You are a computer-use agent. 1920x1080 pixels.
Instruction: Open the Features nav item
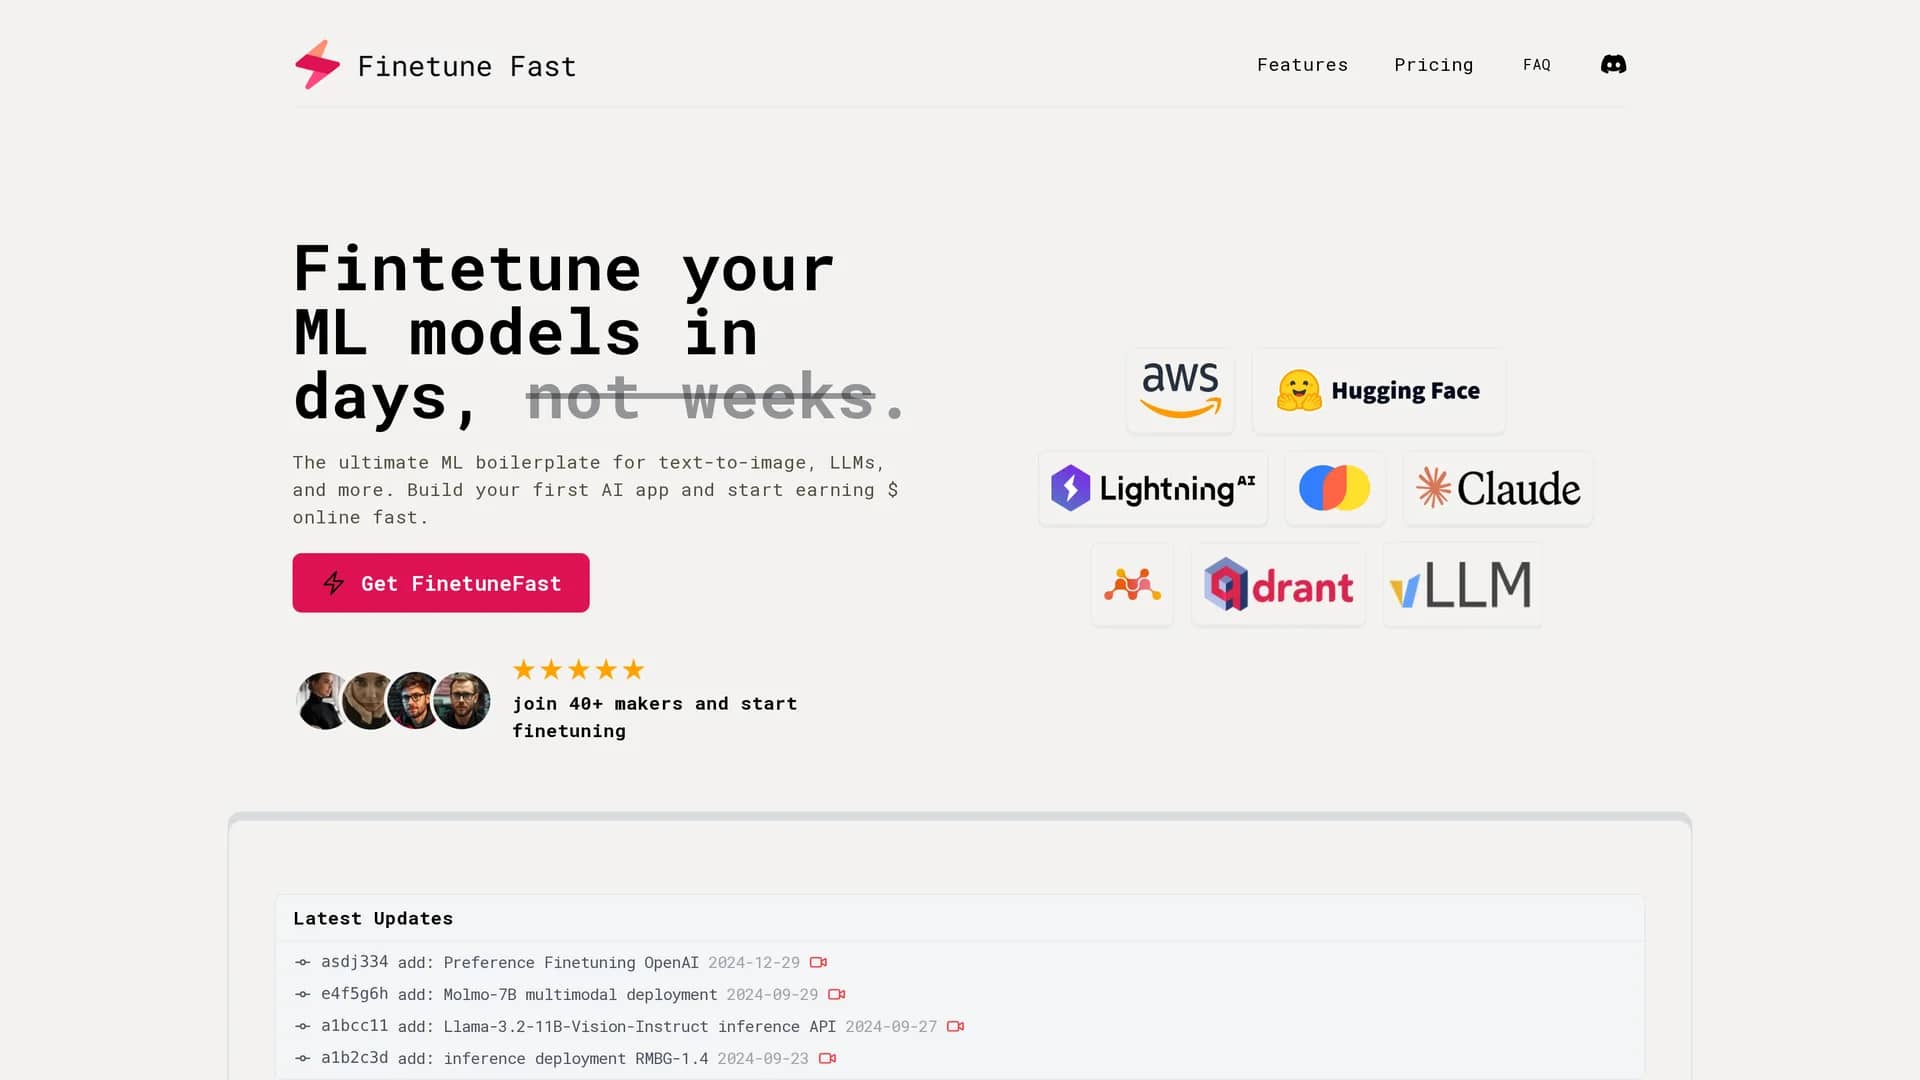click(x=1302, y=64)
